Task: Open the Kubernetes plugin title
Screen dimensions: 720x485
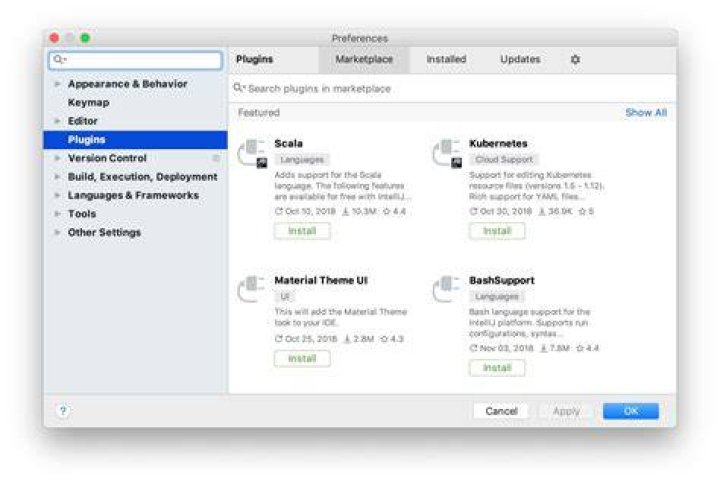Action: click(498, 143)
